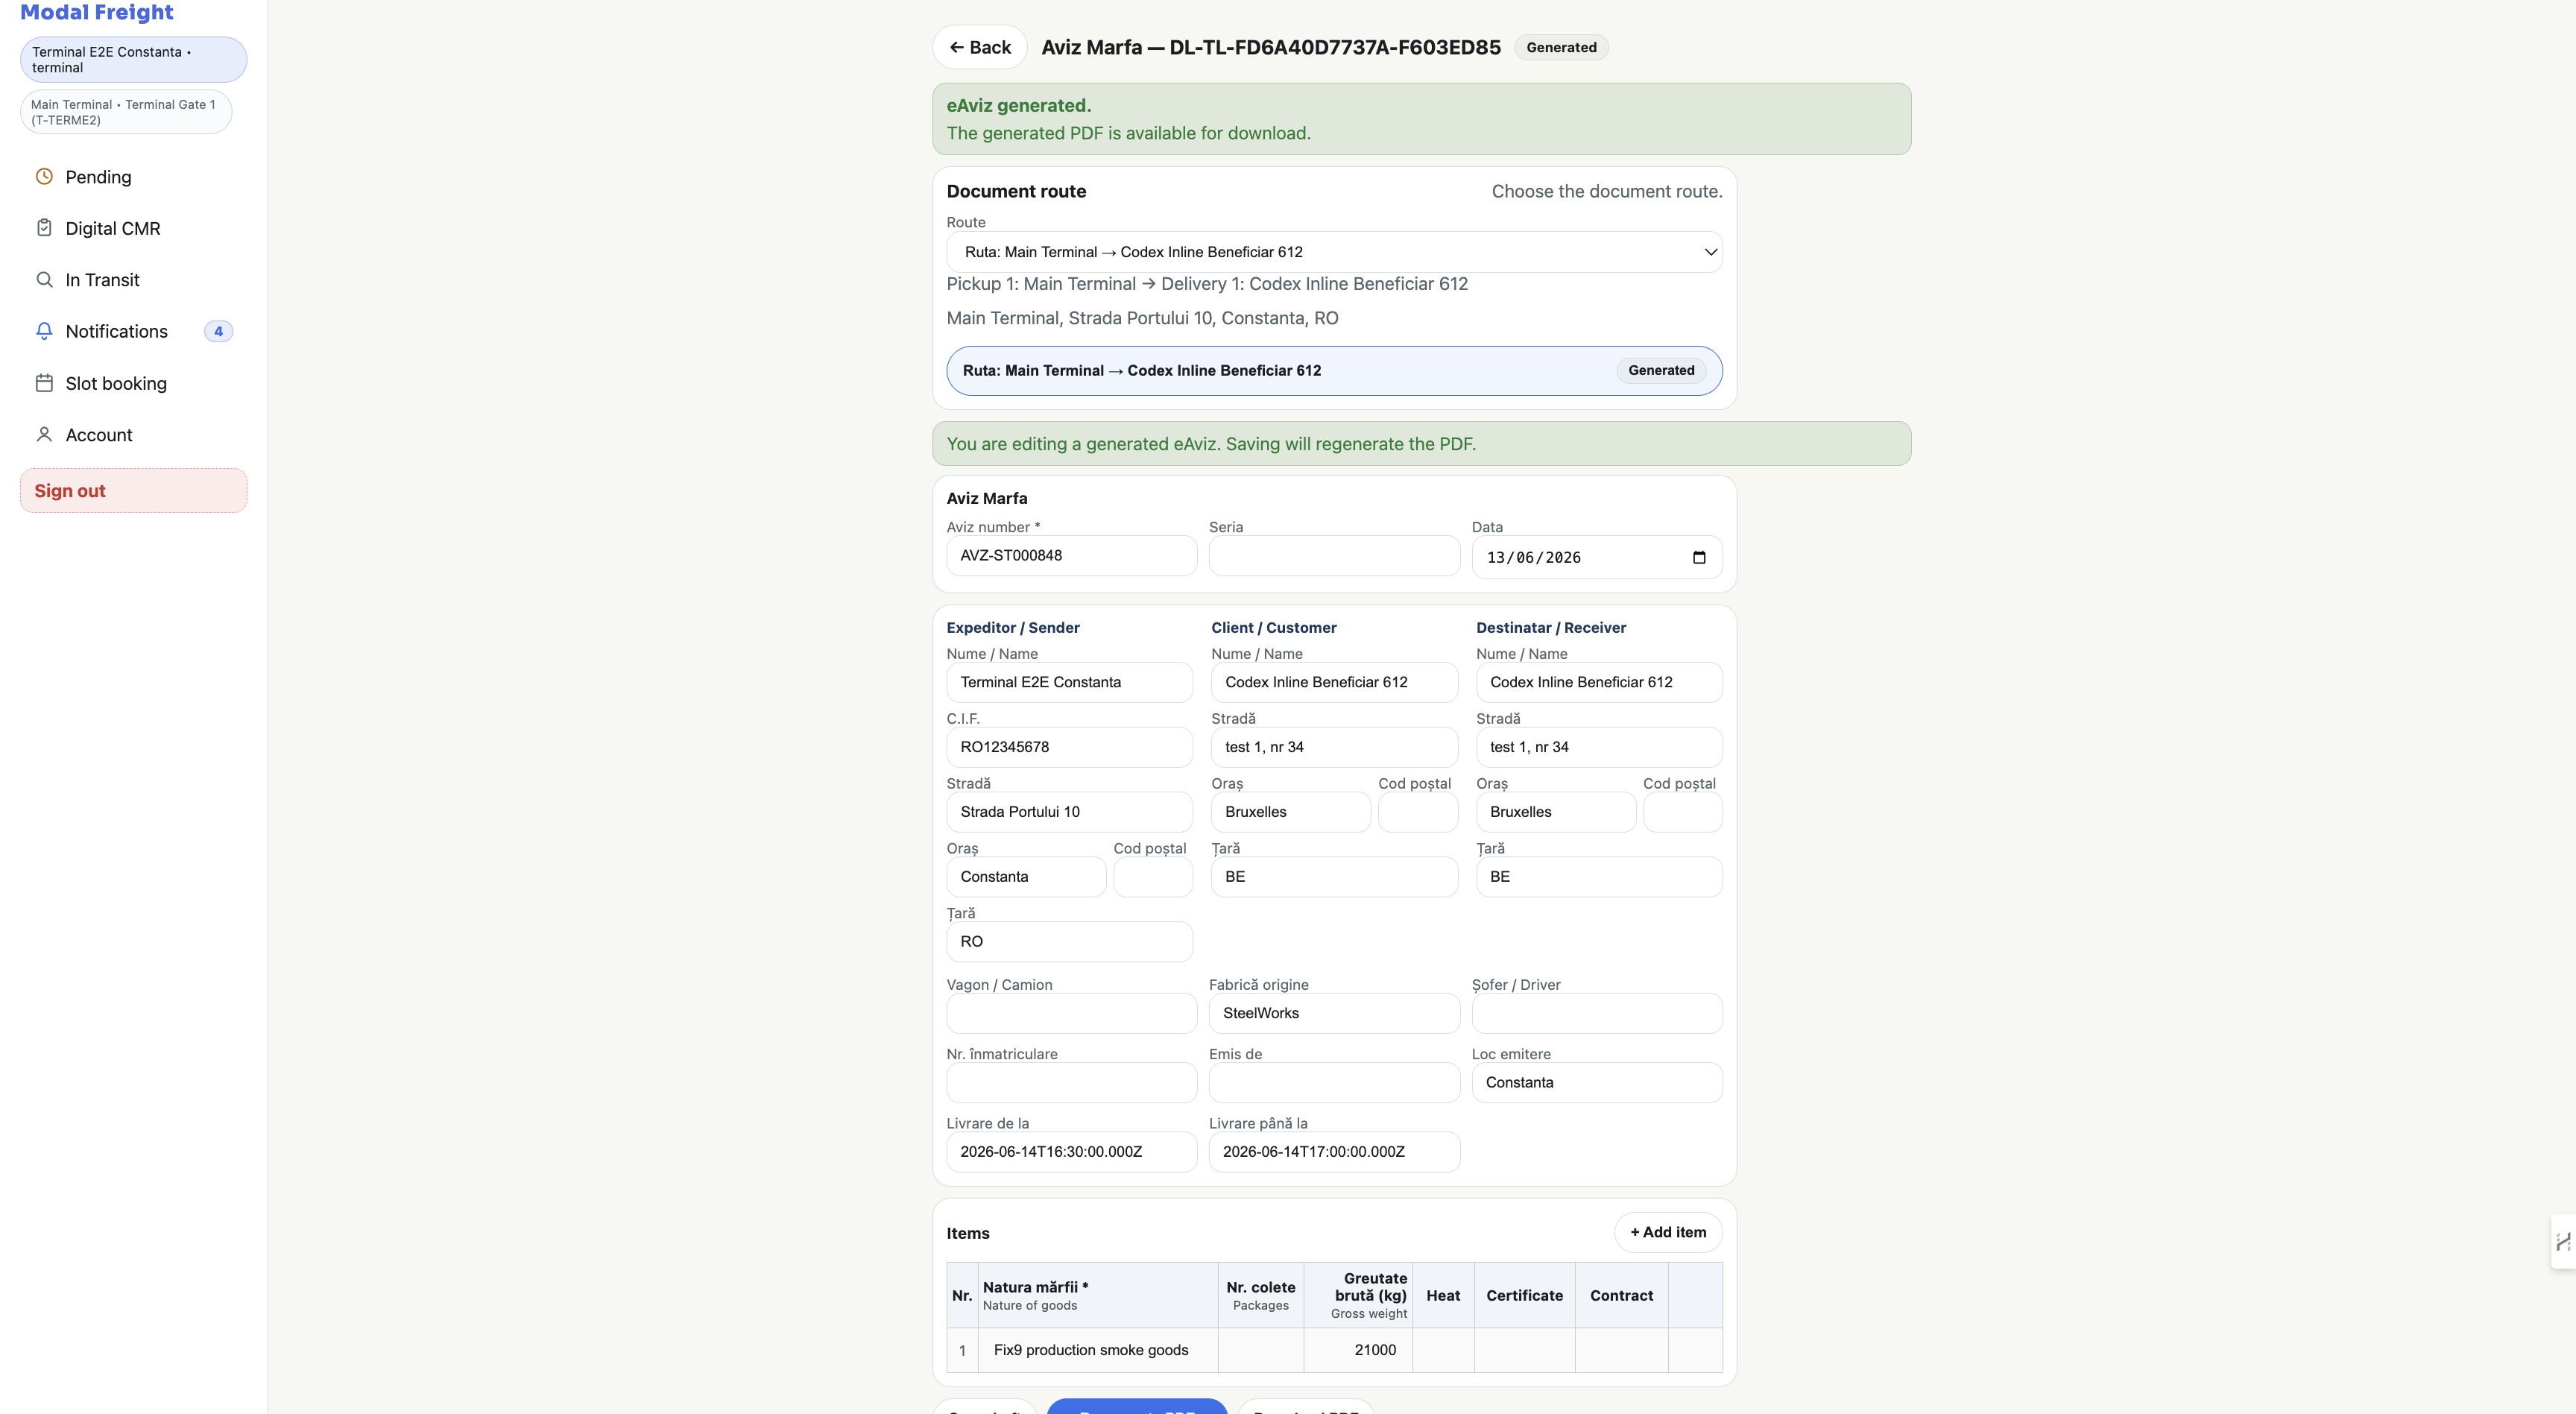
Task: Click item 1 Heat cell
Action: tap(1443, 1350)
